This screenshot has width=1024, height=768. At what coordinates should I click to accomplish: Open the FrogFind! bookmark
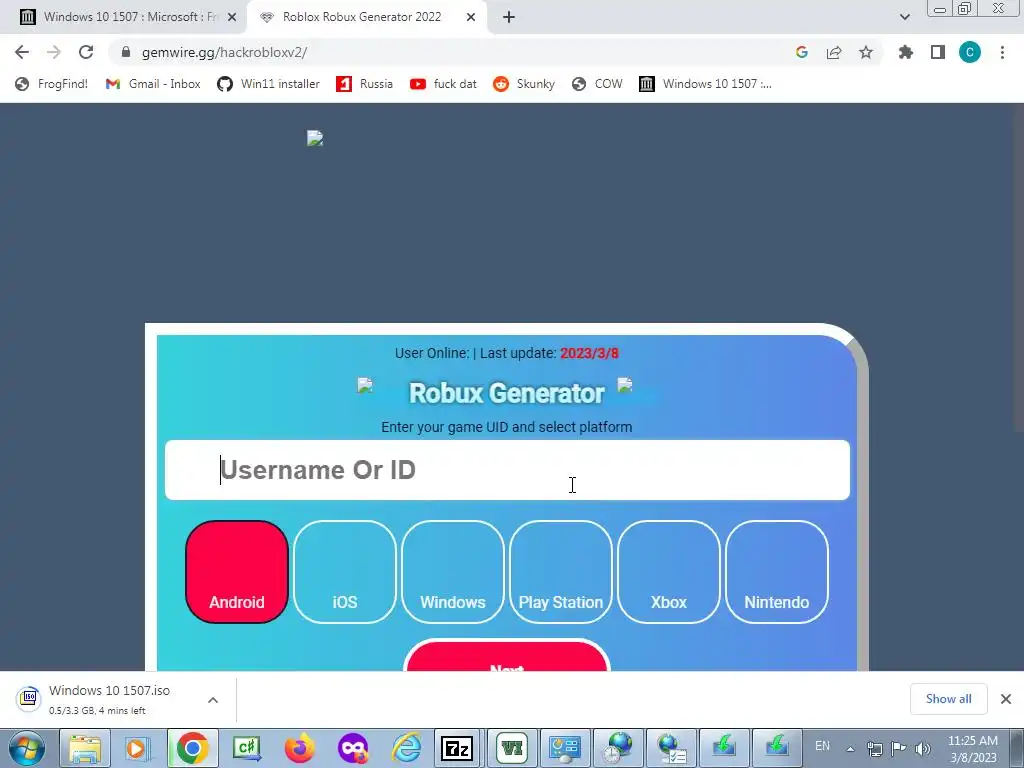[x=52, y=84]
